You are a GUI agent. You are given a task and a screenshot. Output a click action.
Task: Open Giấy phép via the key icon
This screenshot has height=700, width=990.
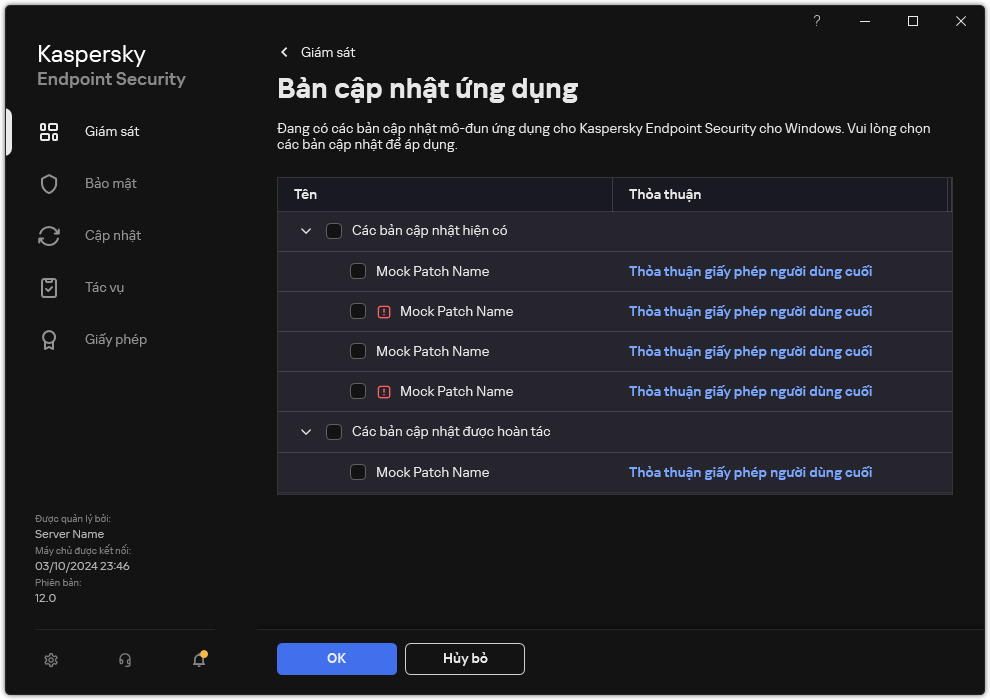pyautogui.click(x=49, y=339)
